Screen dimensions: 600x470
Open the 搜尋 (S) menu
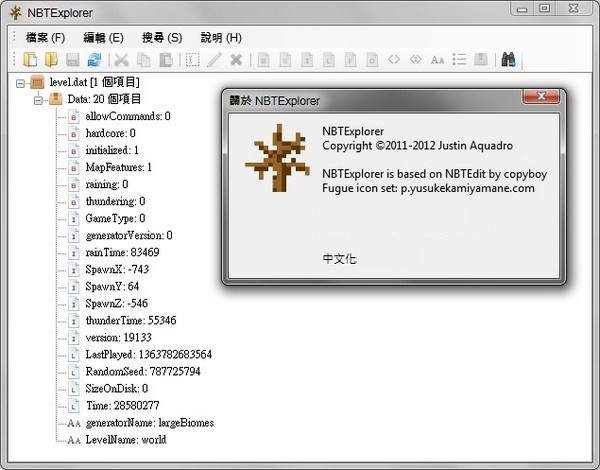(162, 37)
